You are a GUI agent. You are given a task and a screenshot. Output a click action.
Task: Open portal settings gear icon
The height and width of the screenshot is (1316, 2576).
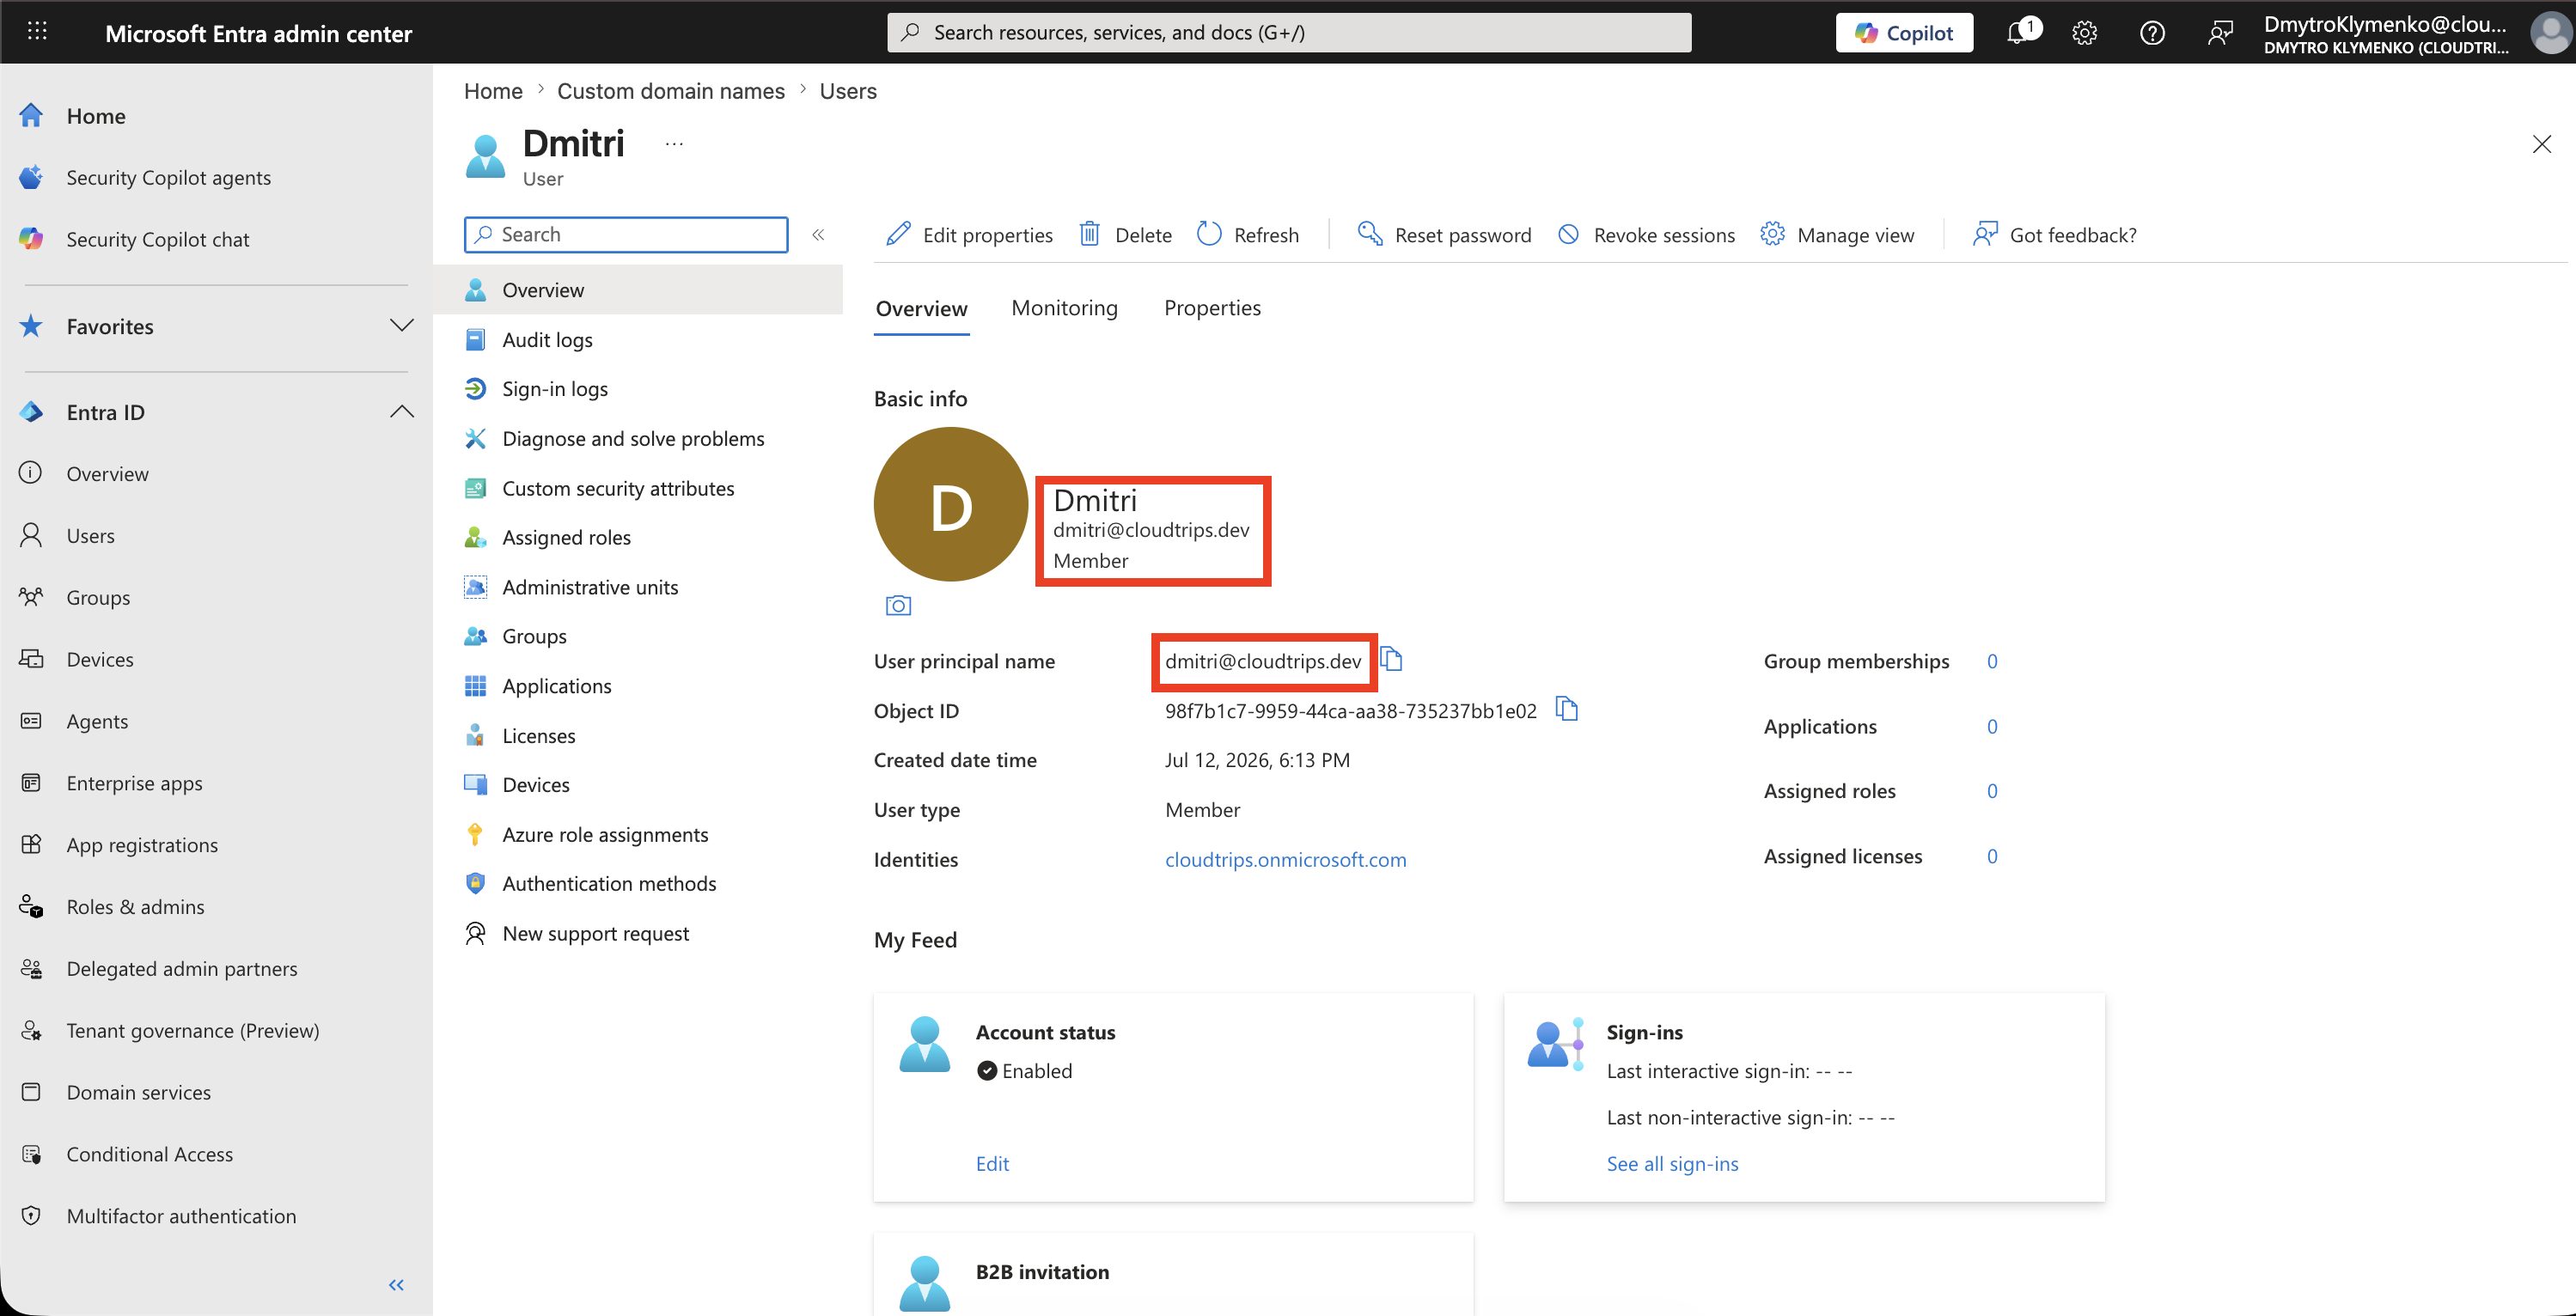[x=2084, y=33]
